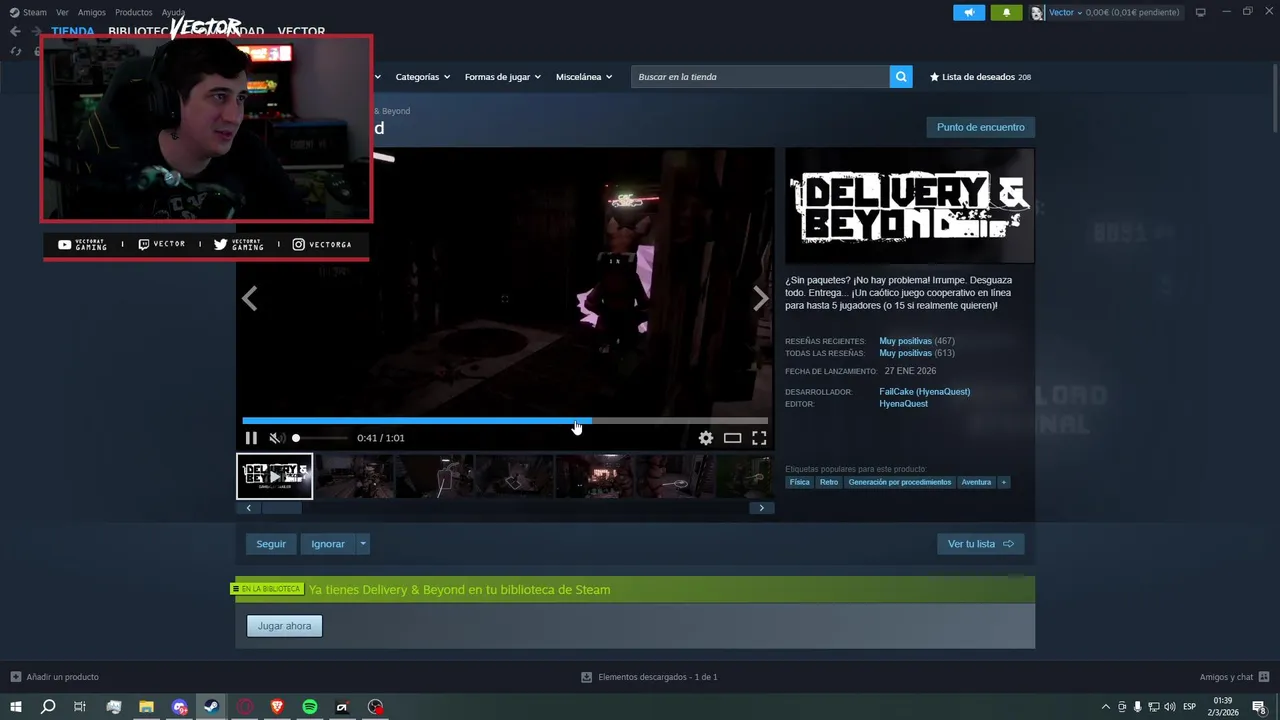The width and height of the screenshot is (1280, 720).
Task: Pause the Delivery & Beyond trailer
Action: (x=251, y=438)
